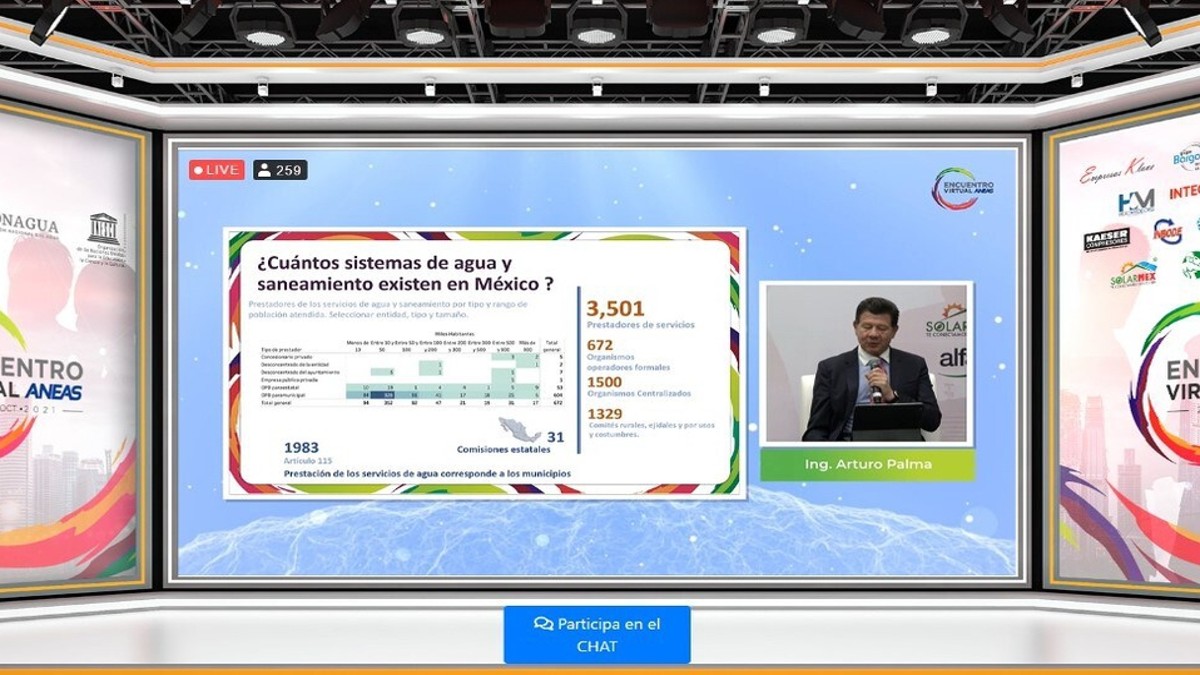Click the 'Ing. Arturo Palma' name label
This screenshot has width=1200, height=675.
coord(866,465)
